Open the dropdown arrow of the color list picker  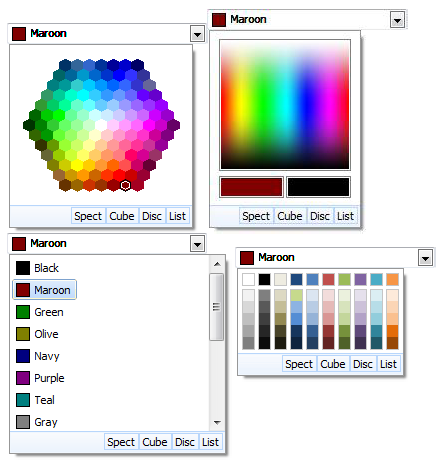tap(197, 244)
